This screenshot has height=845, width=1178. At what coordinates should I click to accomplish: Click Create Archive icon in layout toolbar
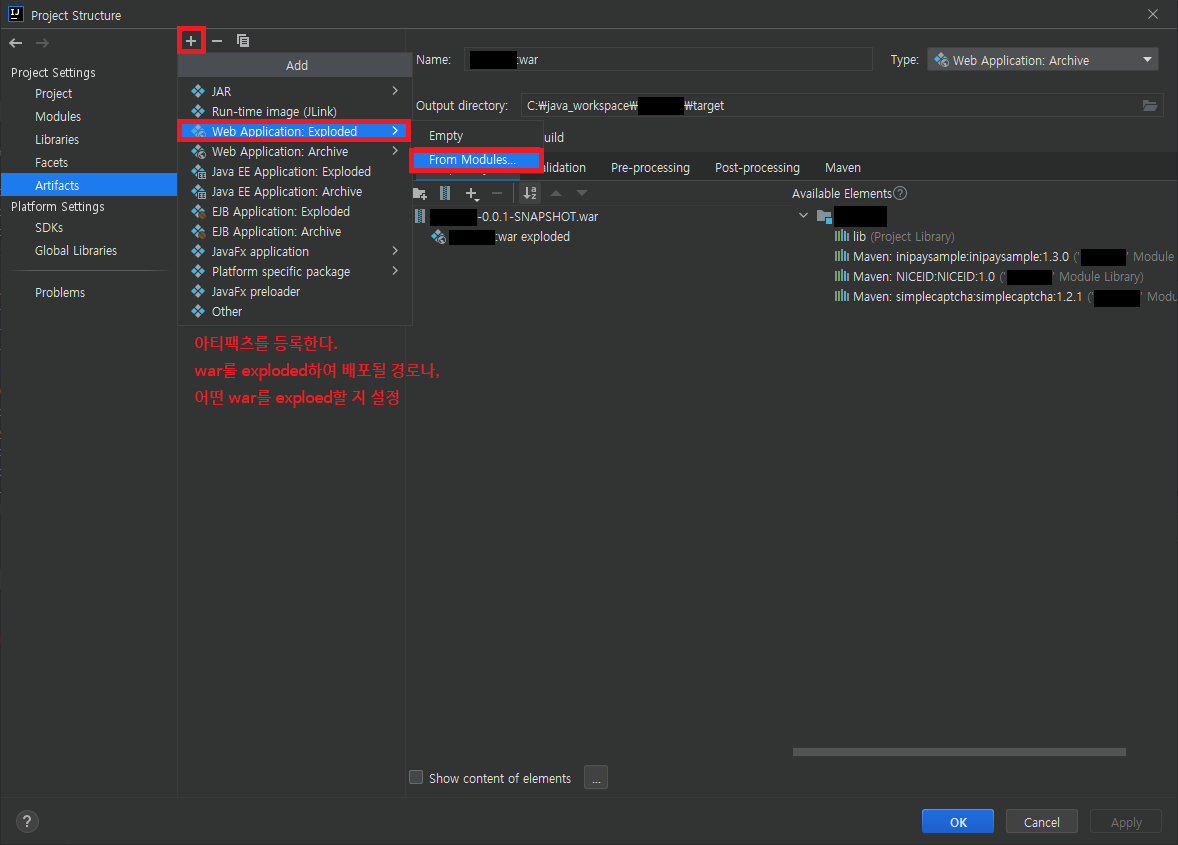[x=445, y=194]
